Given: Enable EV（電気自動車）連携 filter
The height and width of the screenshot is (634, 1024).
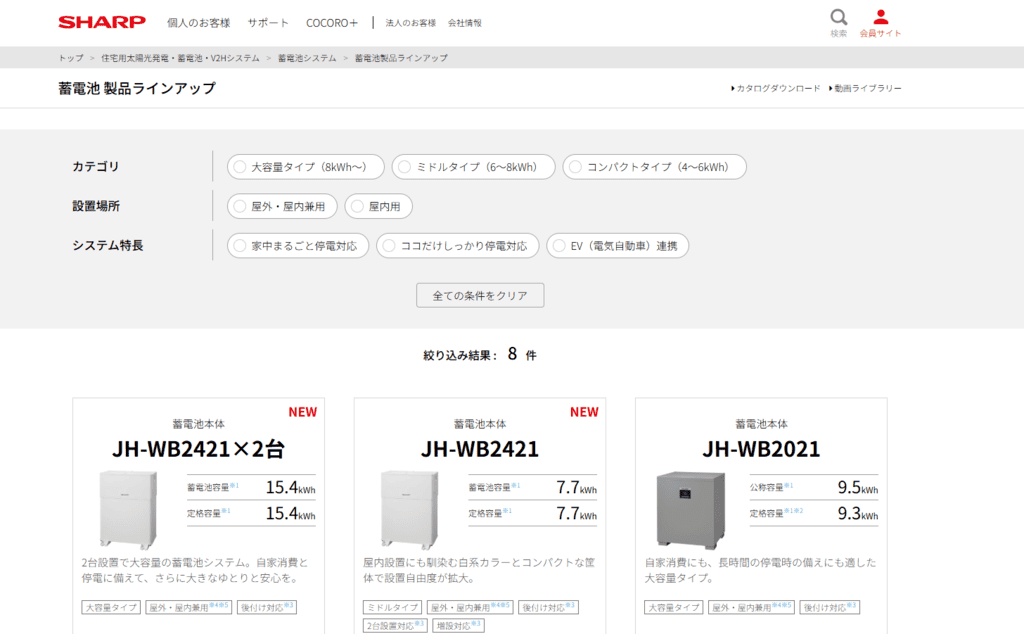Looking at the screenshot, I should (617, 246).
